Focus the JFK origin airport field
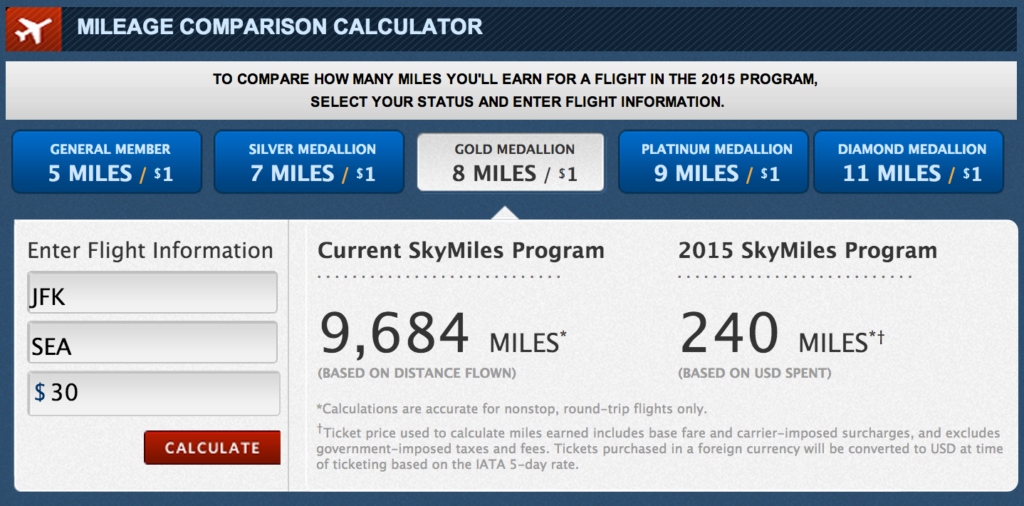The image size is (1024, 506). point(152,297)
